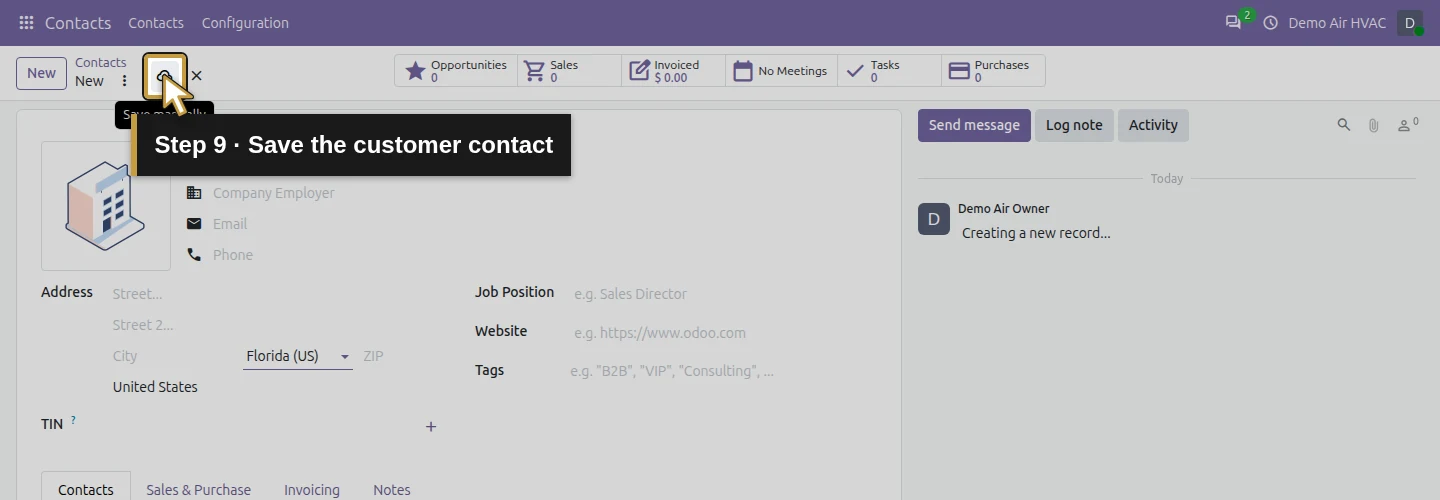
Task: Open the Florida (US) state dropdown
Action: coord(298,356)
